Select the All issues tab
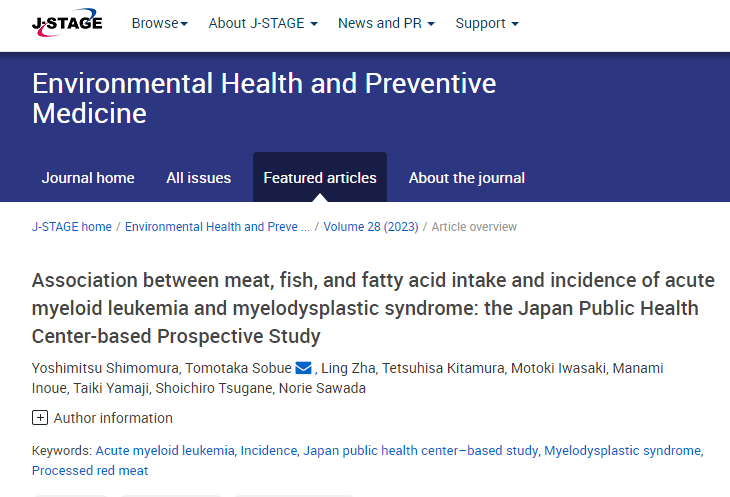The image size is (730, 497). click(198, 178)
